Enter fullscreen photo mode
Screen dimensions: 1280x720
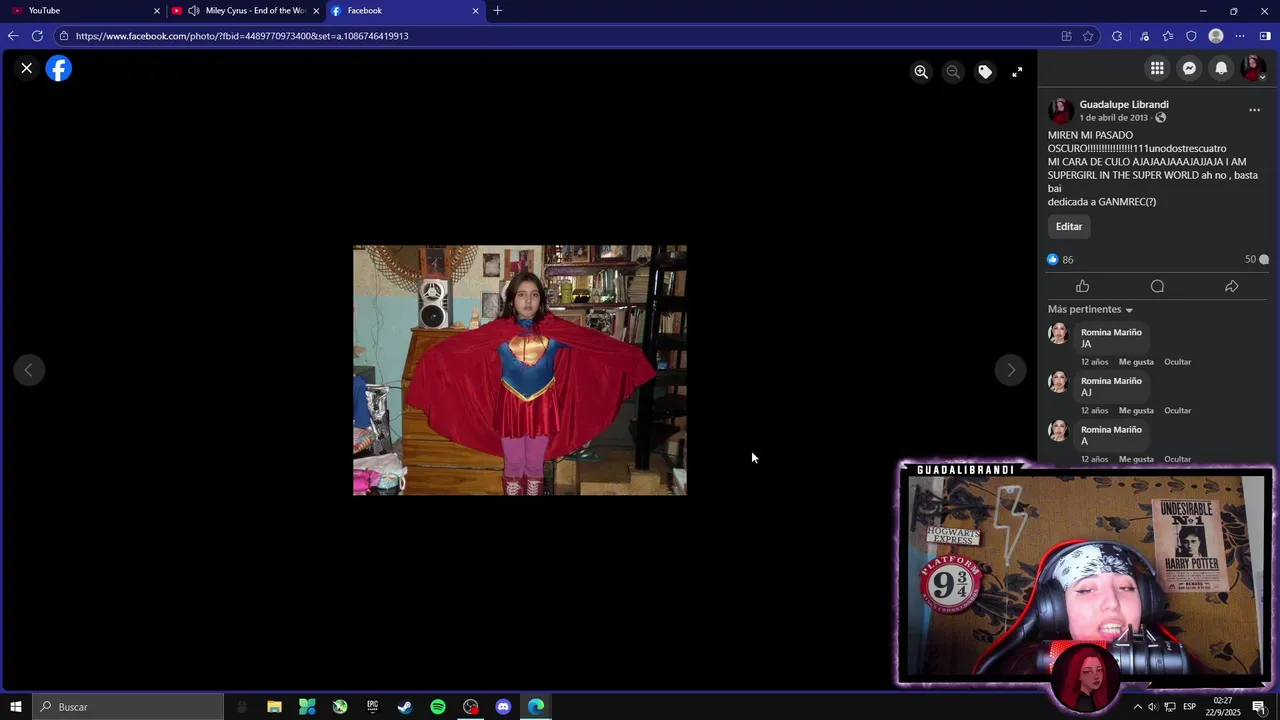[1017, 72]
